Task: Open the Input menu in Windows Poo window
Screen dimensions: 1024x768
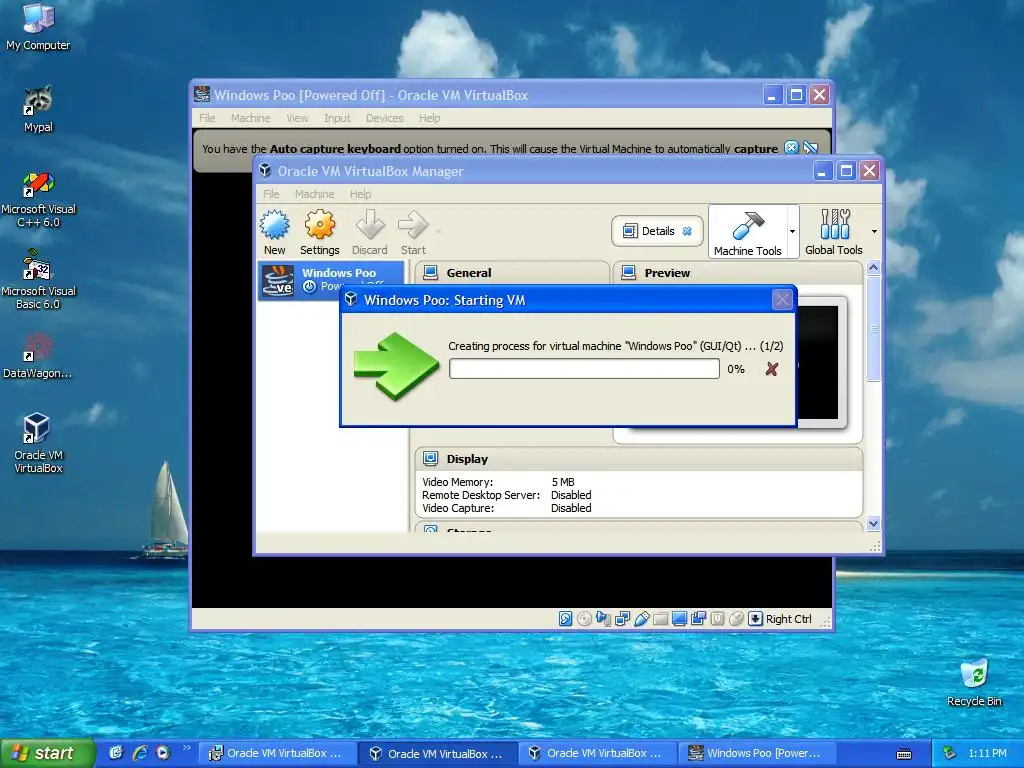Action: tap(337, 118)
